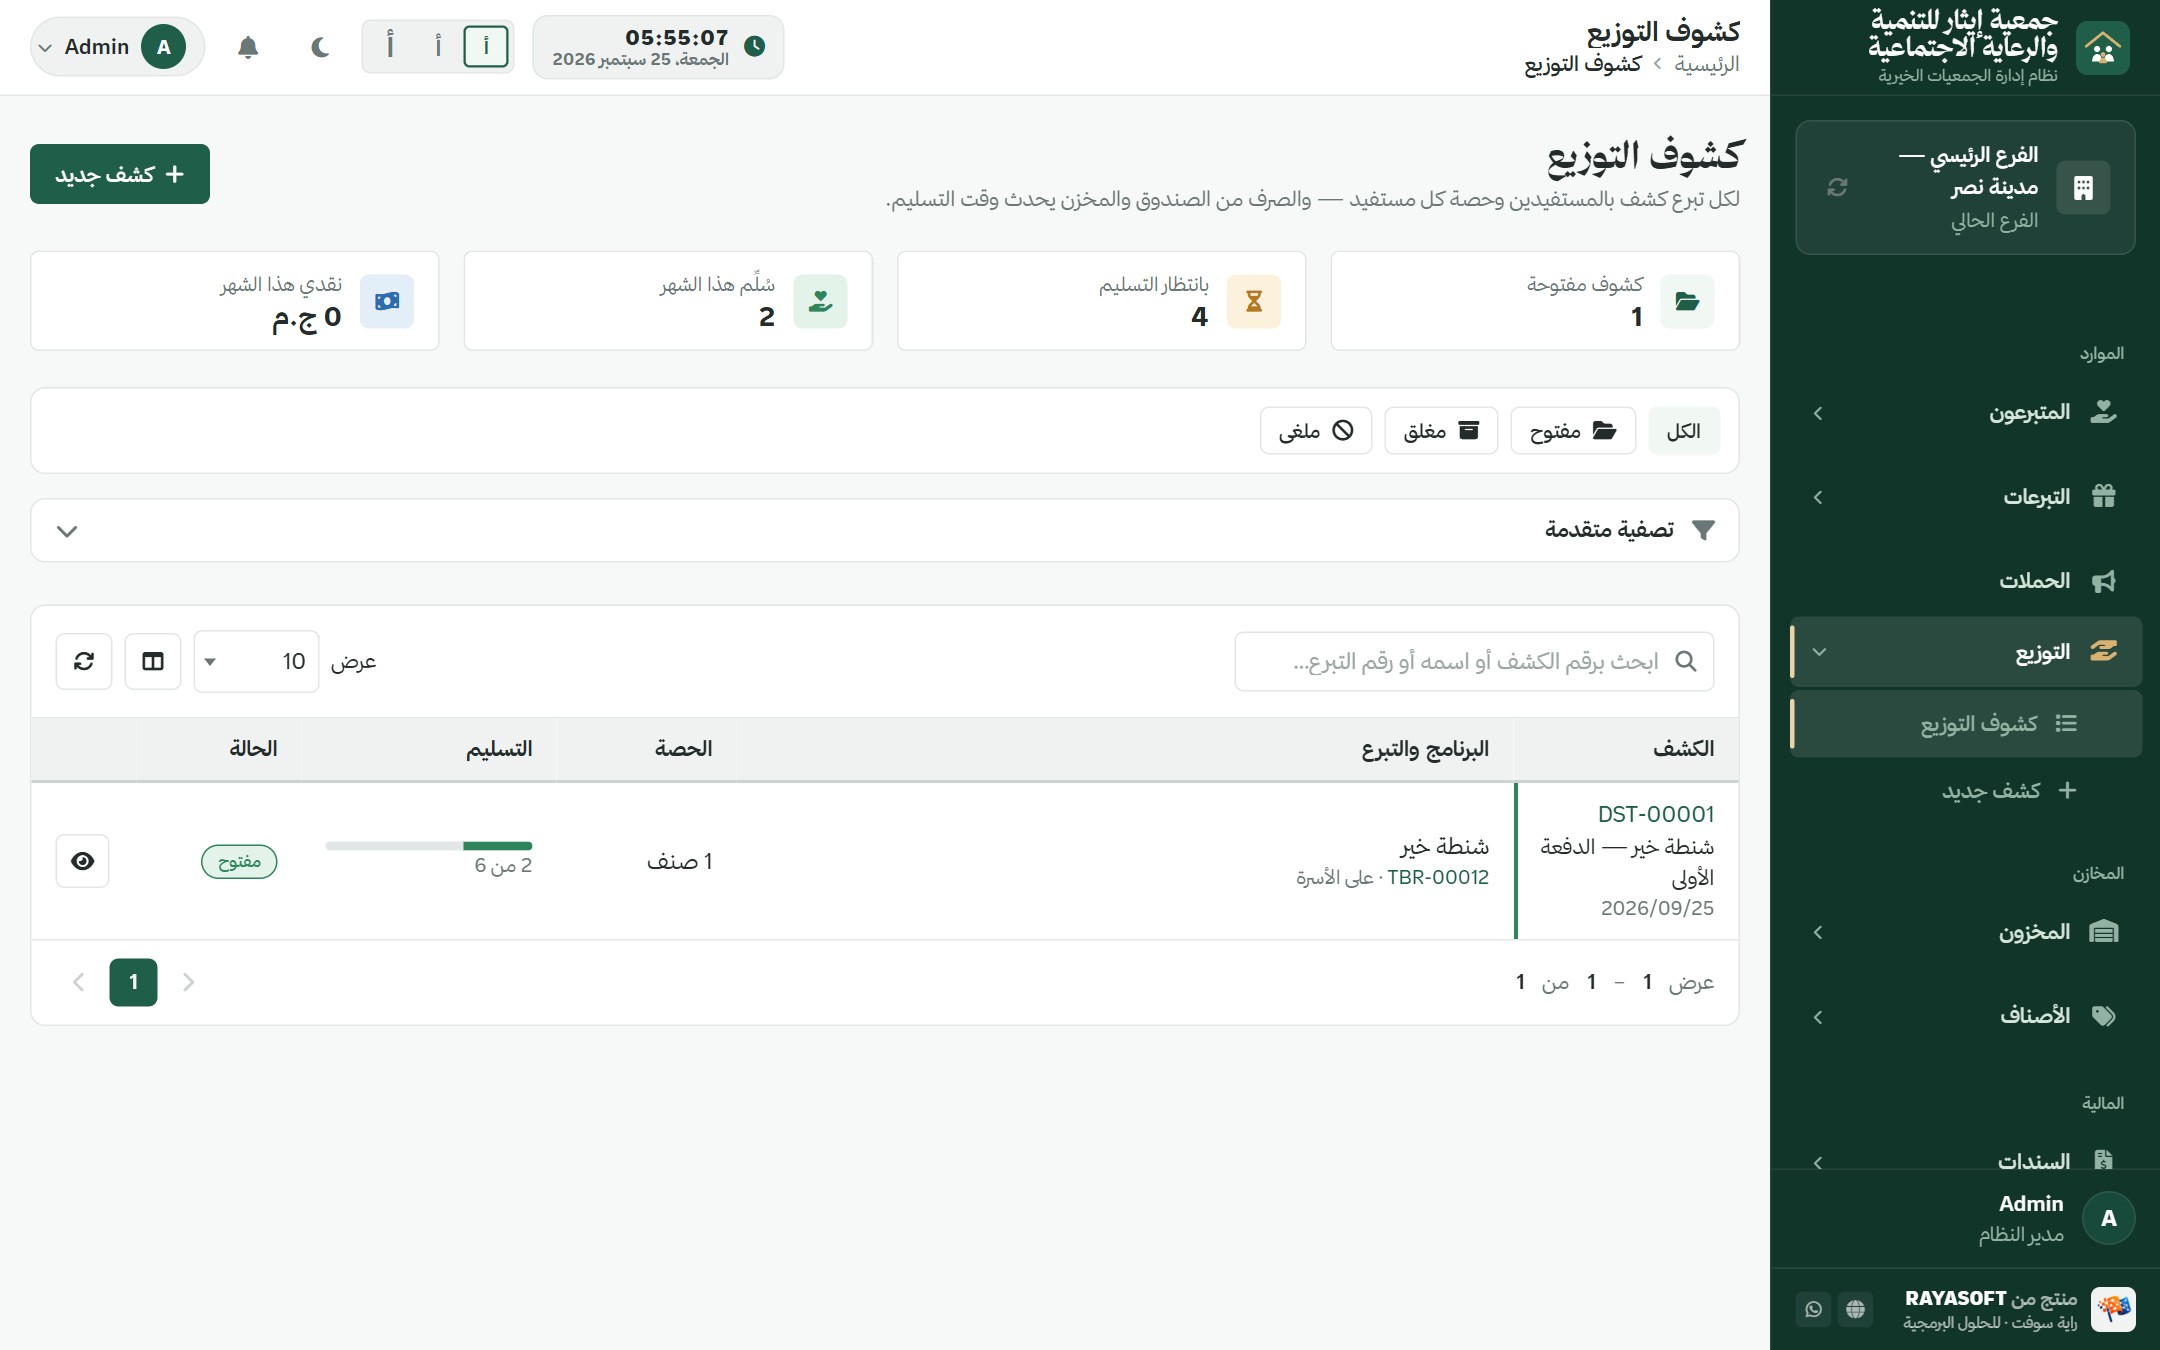Select the مغلق filter tab
Viewport: 2160px width, 1350px height.
[x=1441, y=431]
